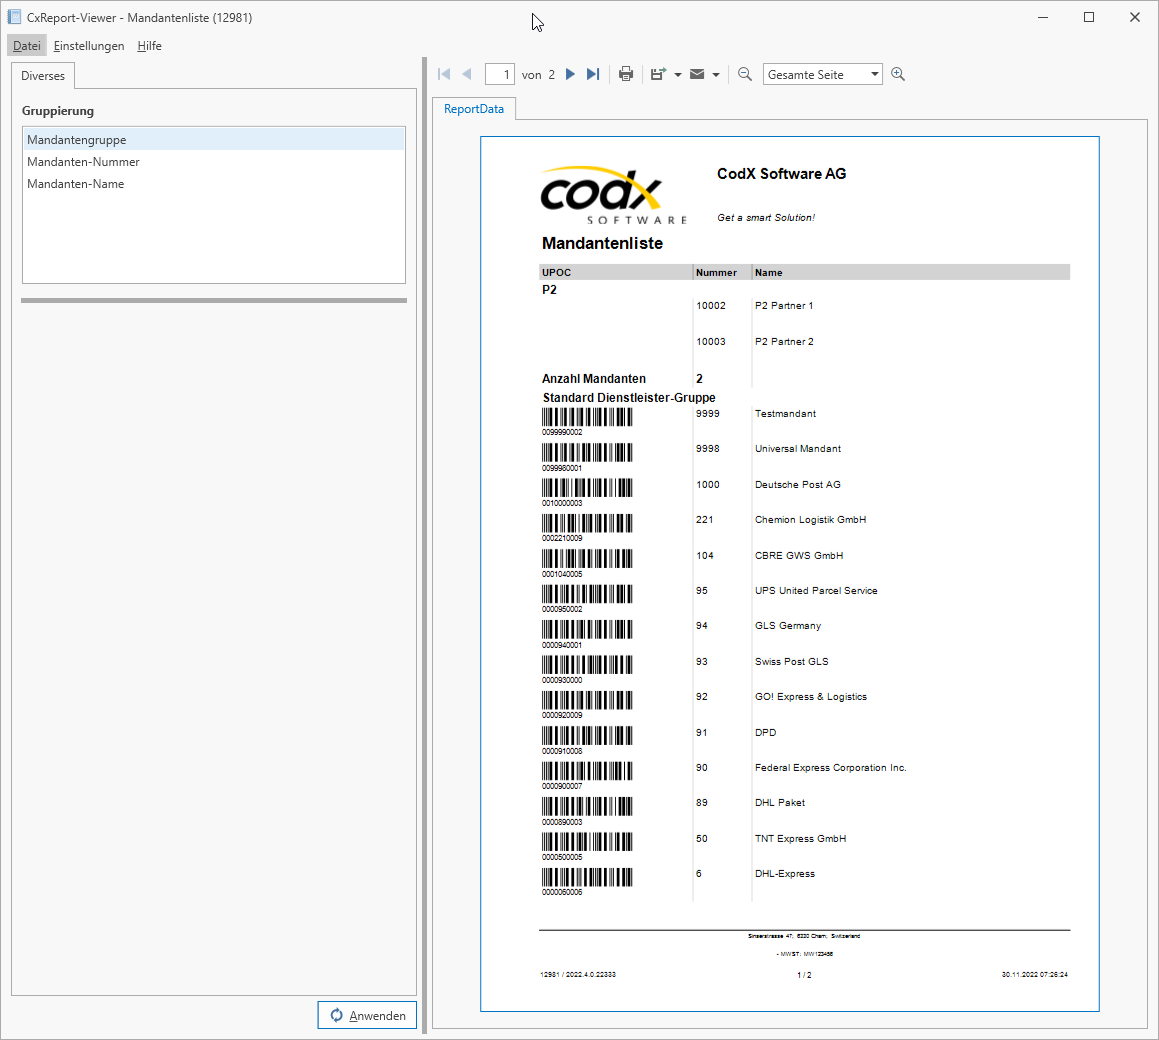This screenshot has width=1159, height=1040.
Task: Zoom in on the report preview
Action: coord(898,74)
